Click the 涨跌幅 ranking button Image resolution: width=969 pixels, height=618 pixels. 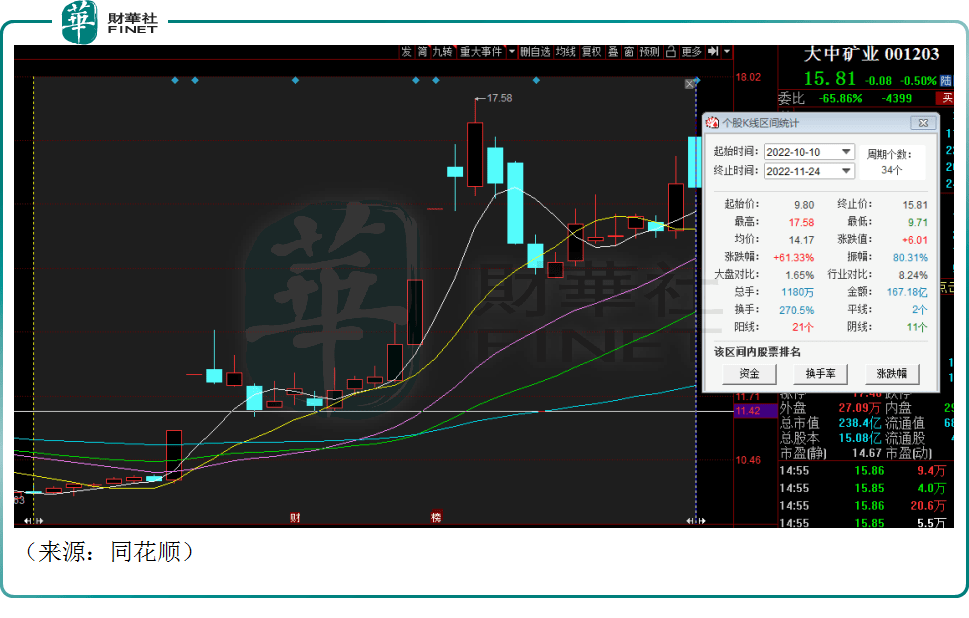click(891, 374)
